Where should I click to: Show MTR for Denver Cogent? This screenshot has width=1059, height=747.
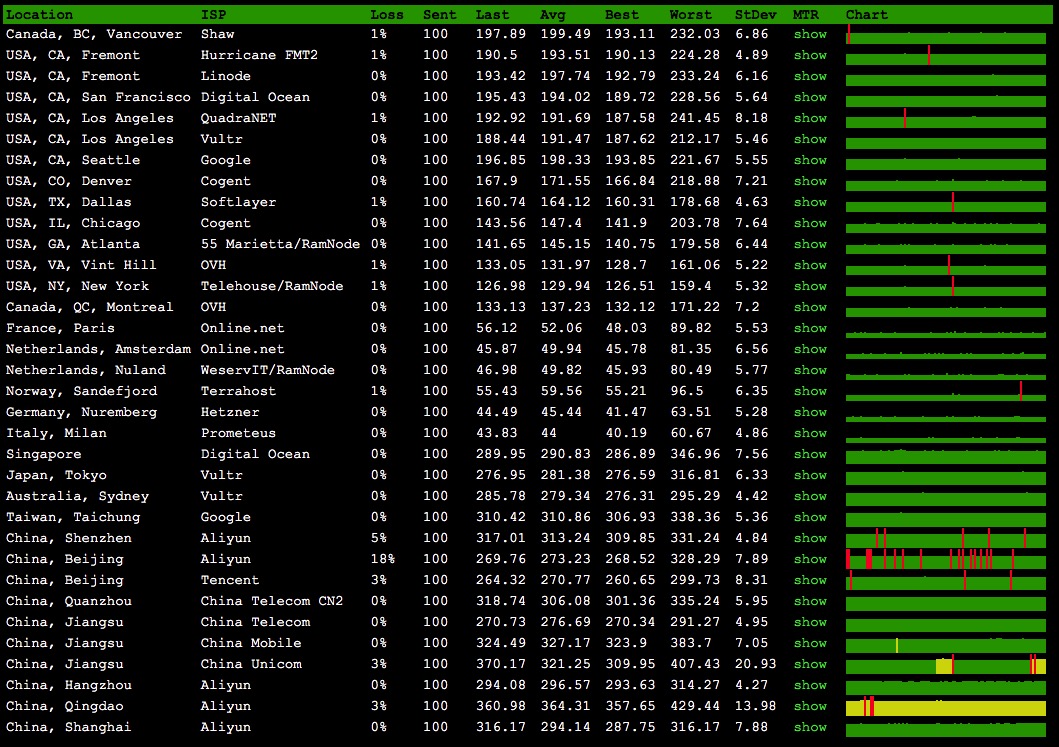click(x=810, y=180)
